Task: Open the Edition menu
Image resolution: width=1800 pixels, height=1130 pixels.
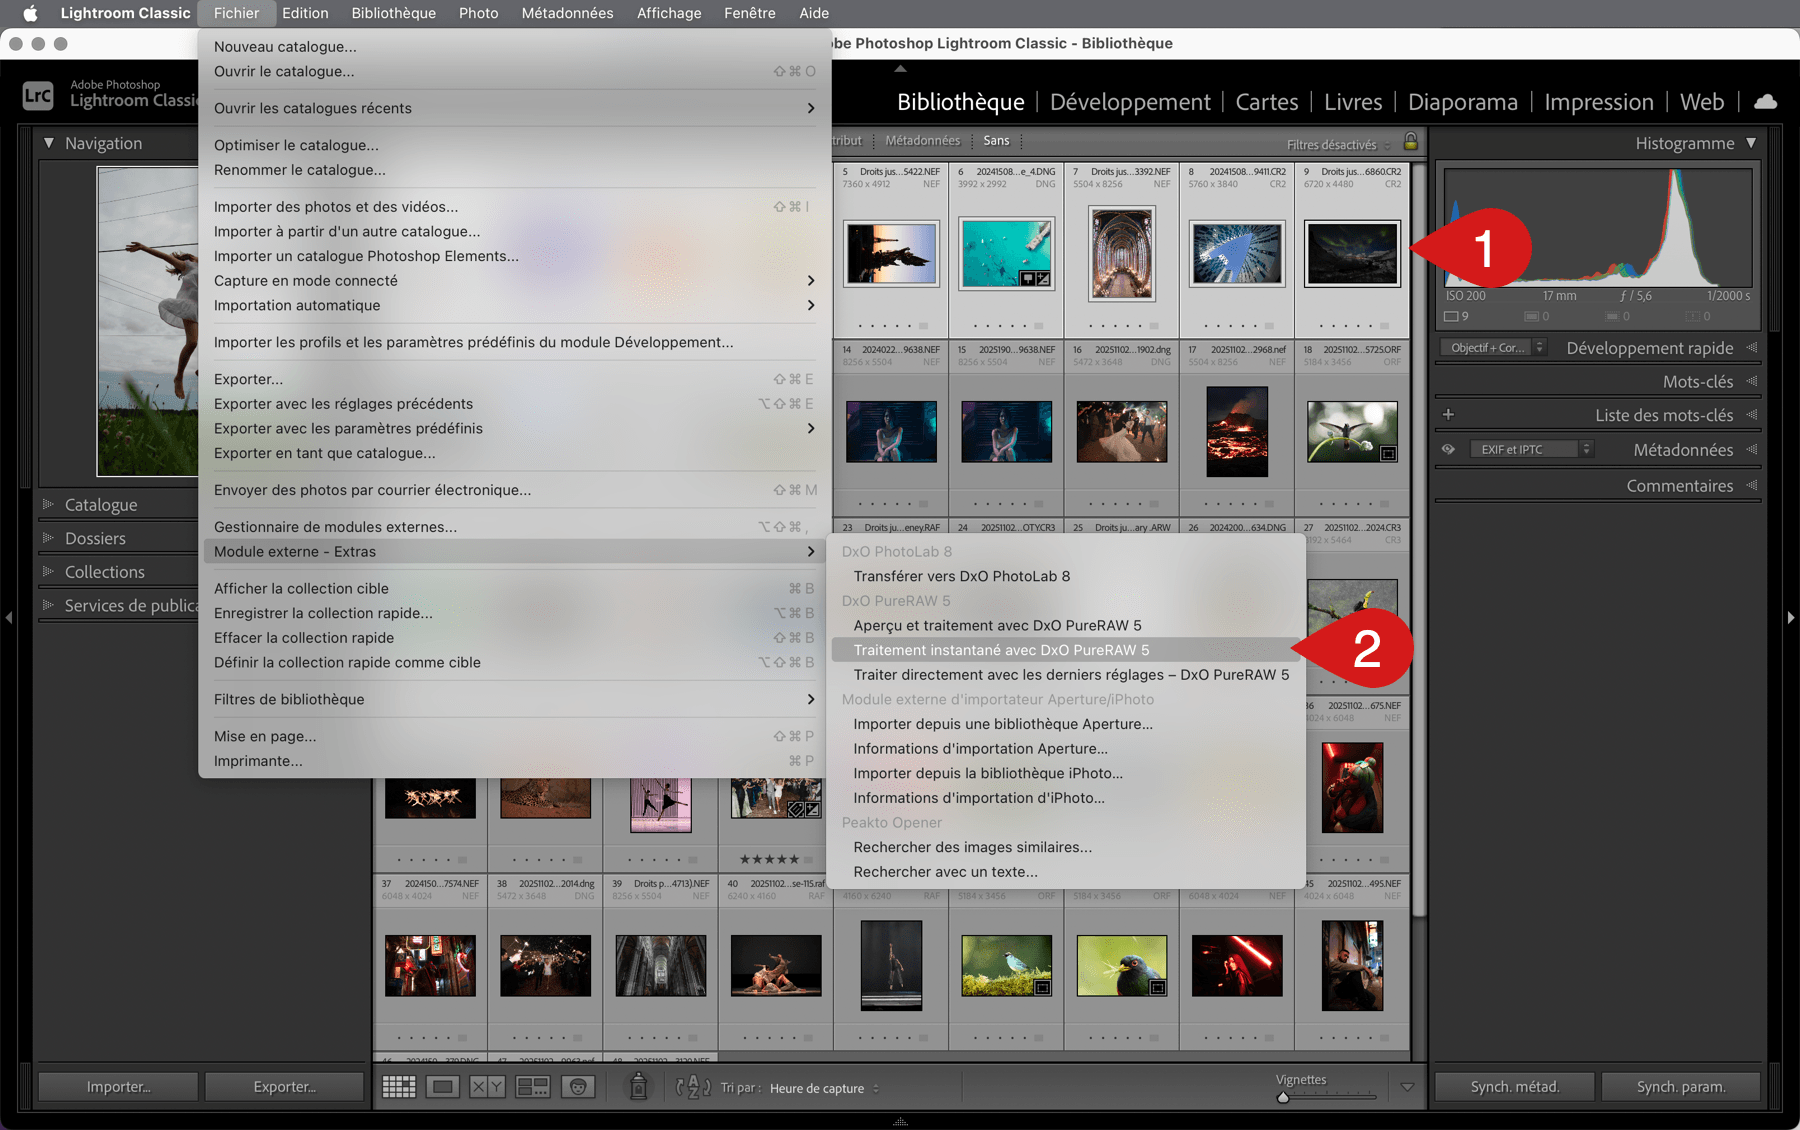Action: pos(305,13)
